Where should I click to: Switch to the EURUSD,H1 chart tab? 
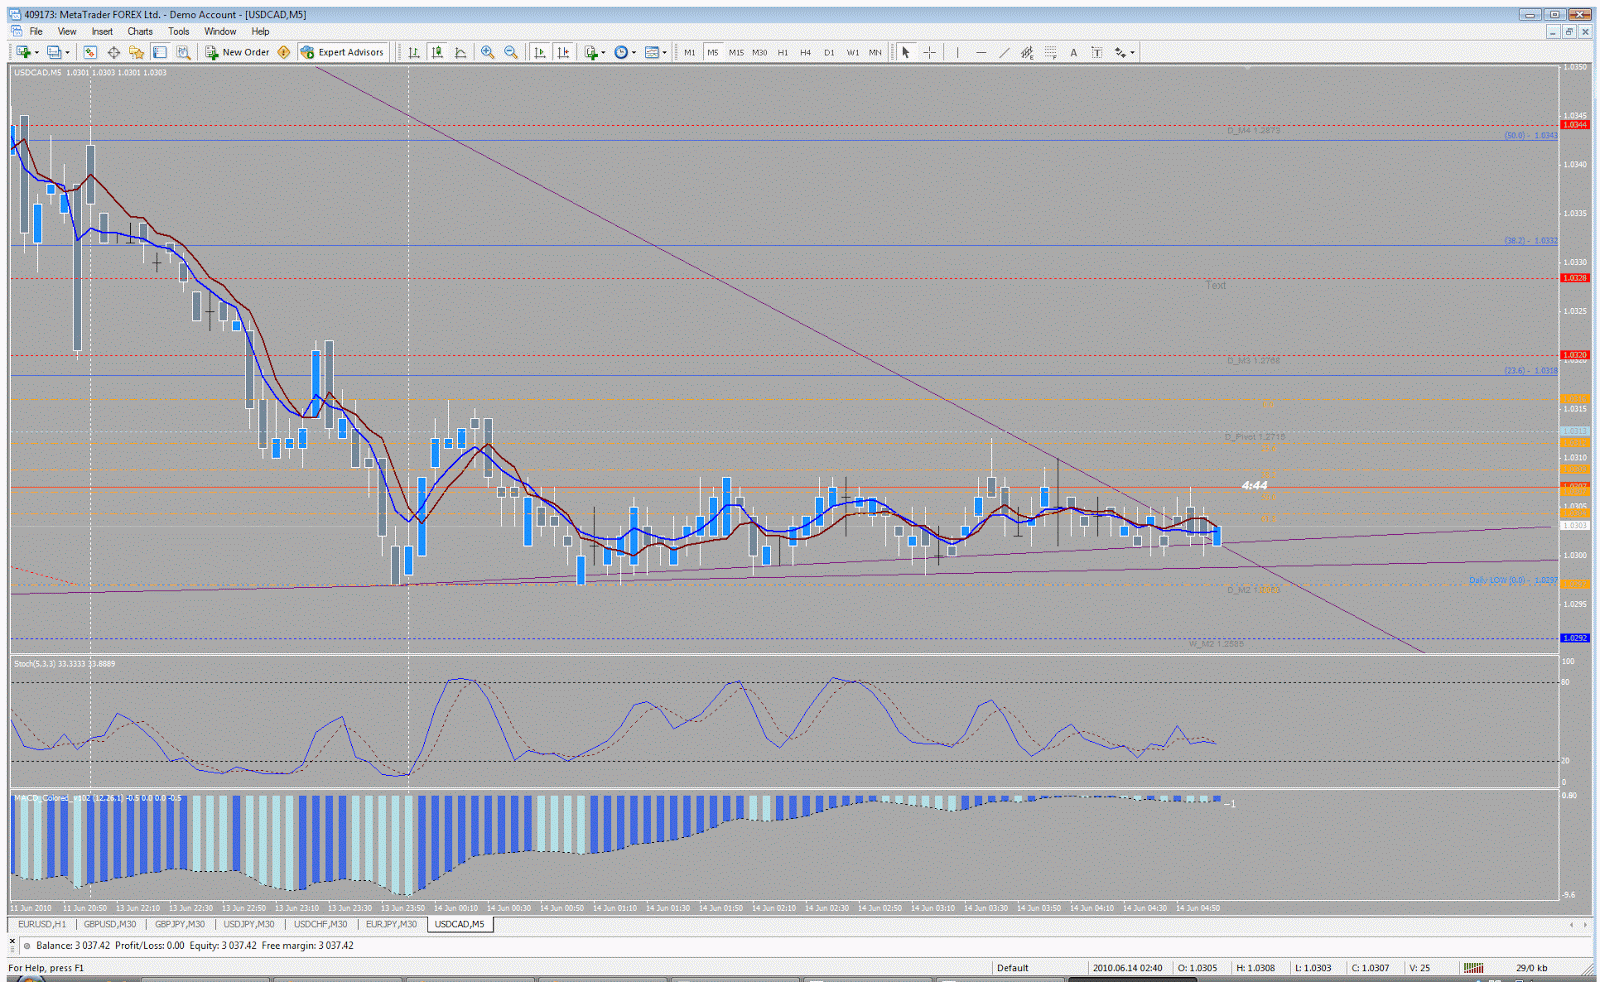tap(42, 924)
